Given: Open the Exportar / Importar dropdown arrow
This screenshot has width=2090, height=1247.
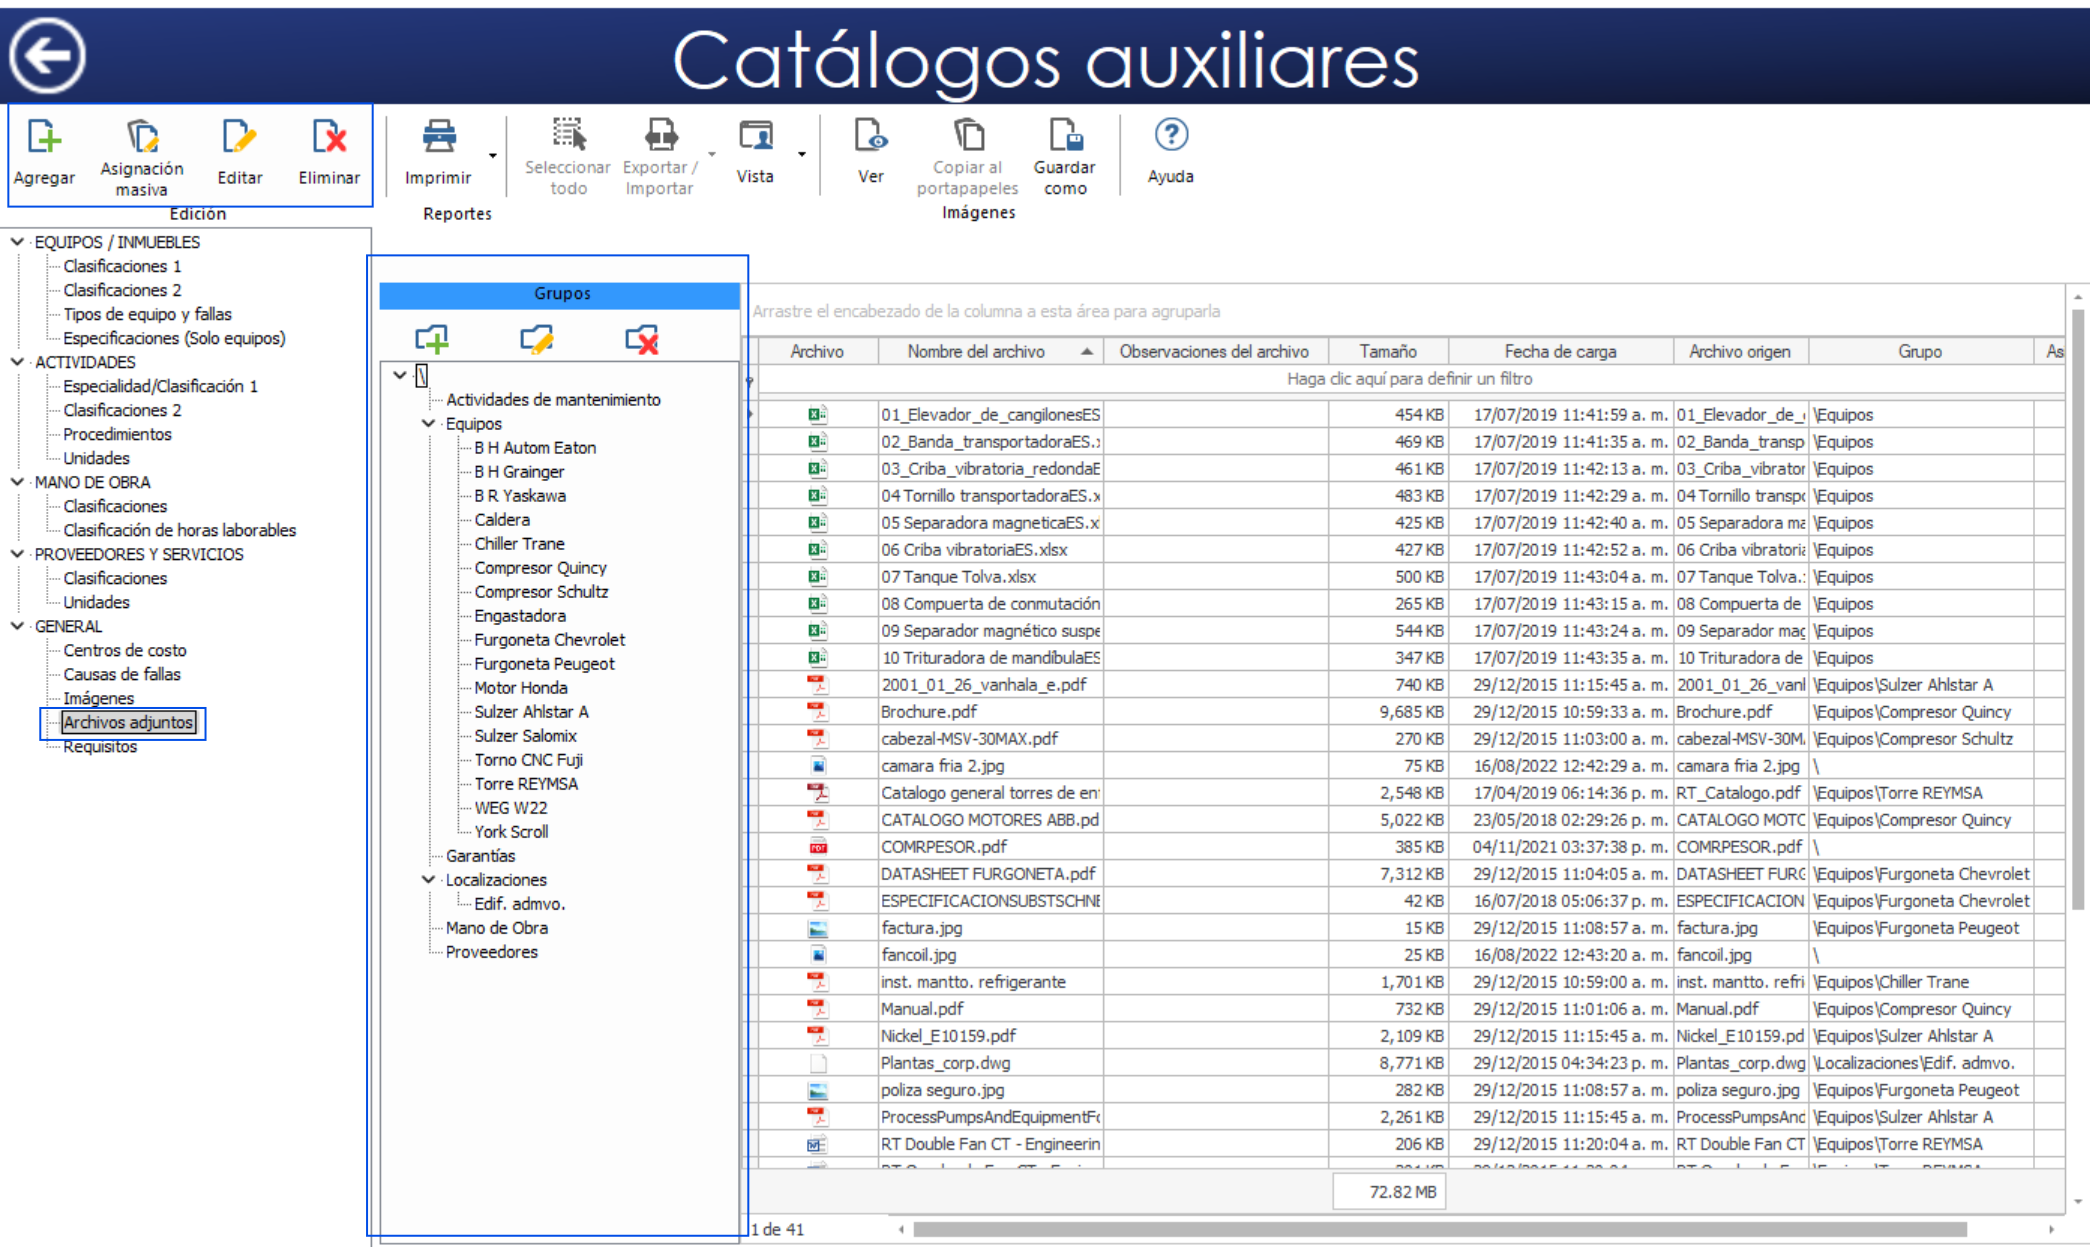Looking at the screenshot, I should tap(712, 155).
